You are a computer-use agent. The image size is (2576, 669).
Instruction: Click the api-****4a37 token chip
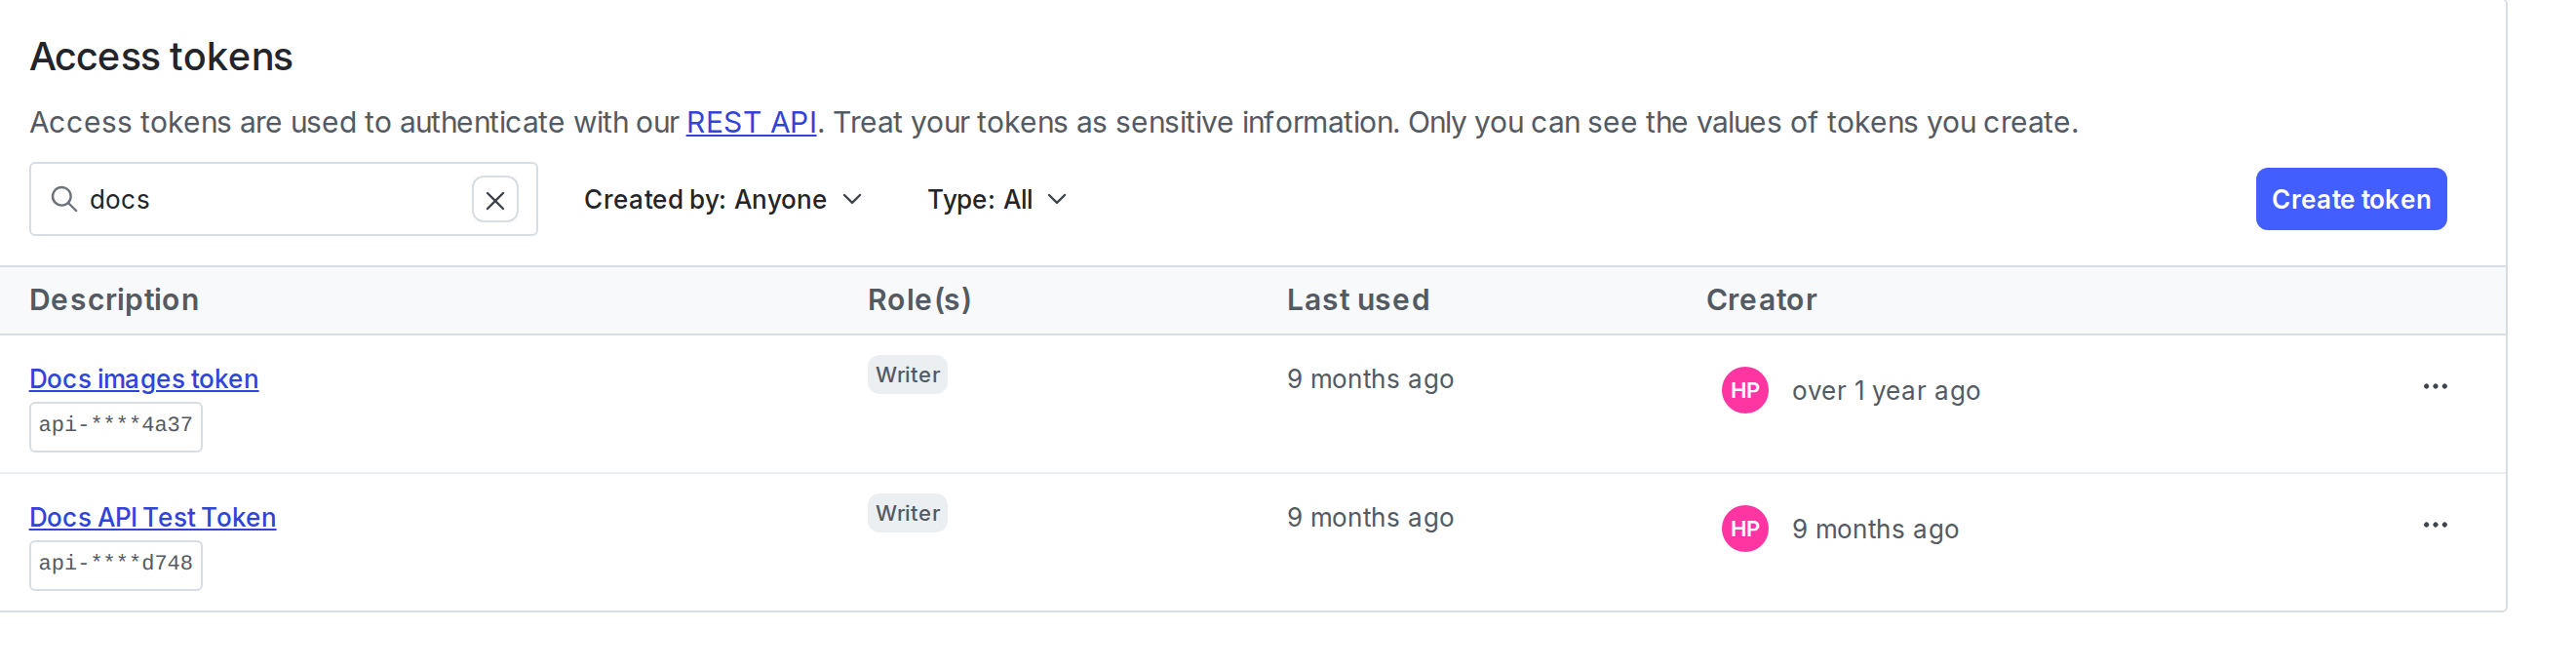[115, 426]
